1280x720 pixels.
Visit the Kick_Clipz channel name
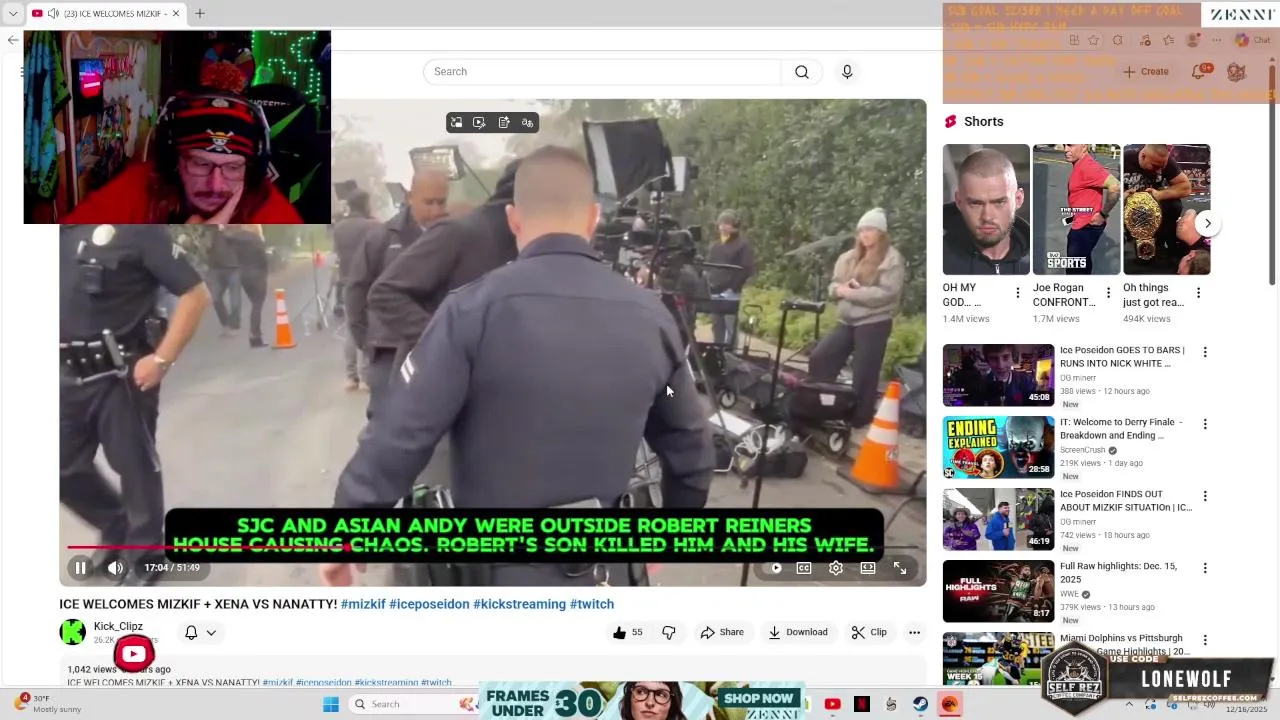(118, 626)
